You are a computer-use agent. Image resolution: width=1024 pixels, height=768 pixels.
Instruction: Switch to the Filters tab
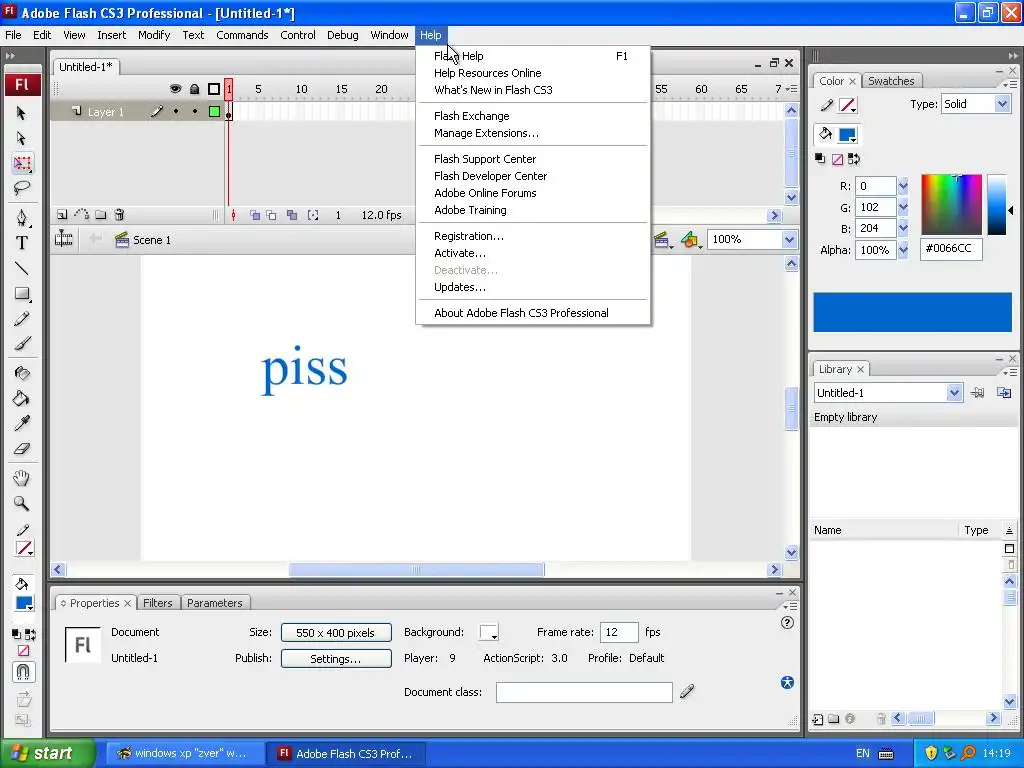[x=157, y=603]
